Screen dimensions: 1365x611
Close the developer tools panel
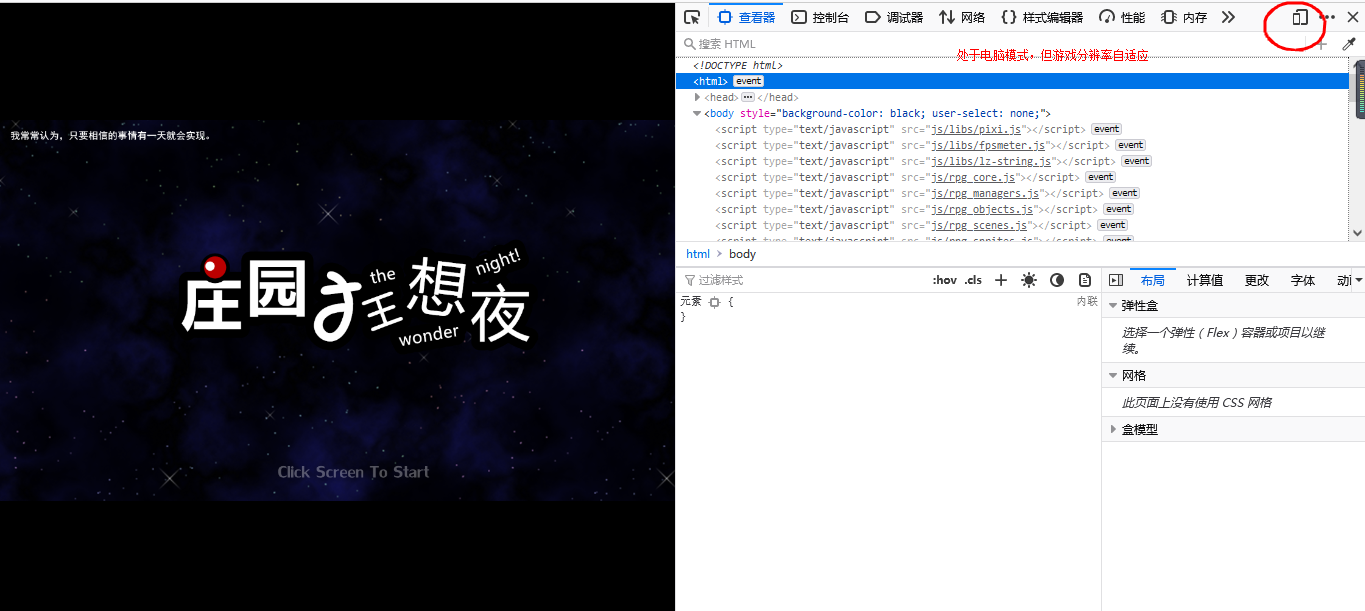1353,17
